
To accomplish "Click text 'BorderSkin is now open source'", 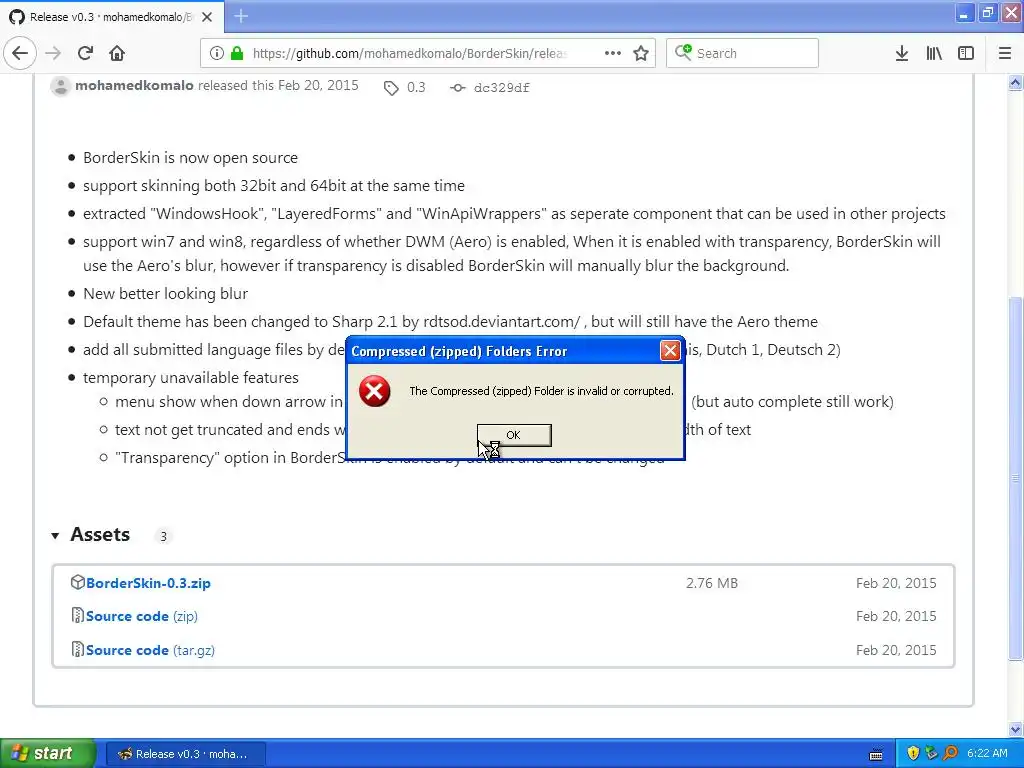I will [190, 158].
